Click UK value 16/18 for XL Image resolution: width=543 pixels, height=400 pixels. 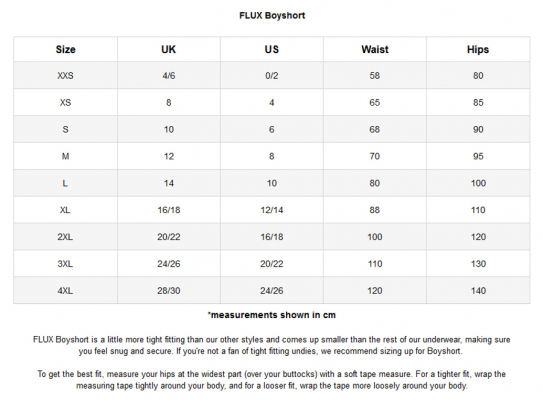[x=169, y=210]
